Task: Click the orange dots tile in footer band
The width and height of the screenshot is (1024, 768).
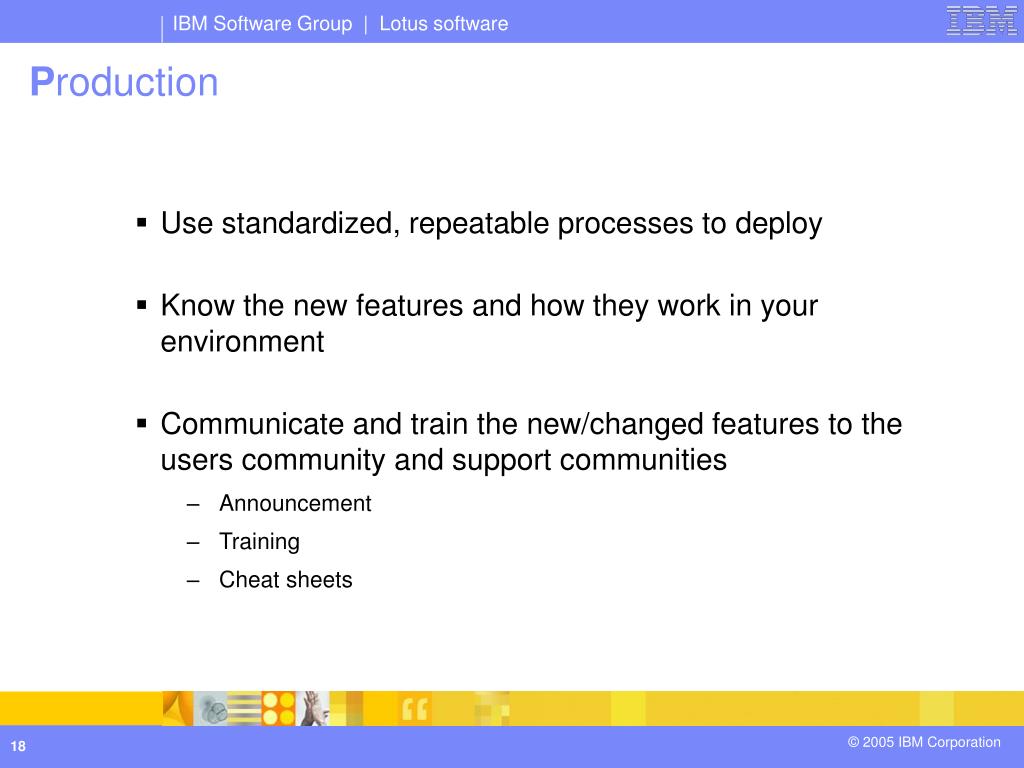Action: click(279, 709)
